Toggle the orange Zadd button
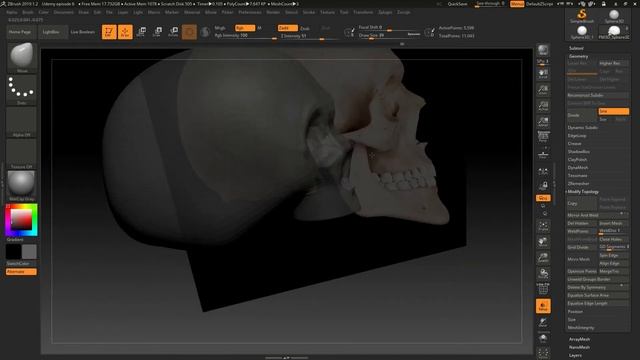The height and width of the screenshot is (360, 640). 287,28
